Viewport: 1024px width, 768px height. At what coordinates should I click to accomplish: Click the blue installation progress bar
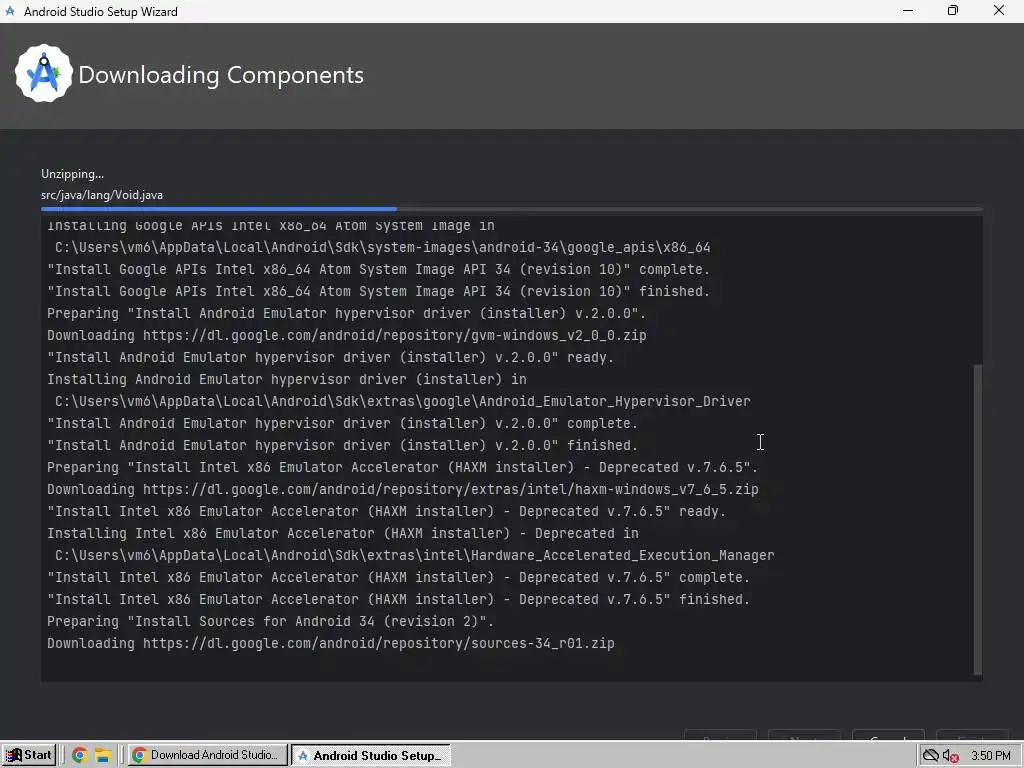[x=218, y=209]
